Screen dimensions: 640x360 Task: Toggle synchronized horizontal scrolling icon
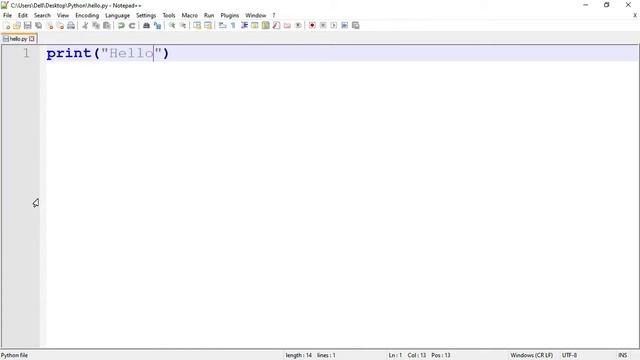click(x=208, y=25)
